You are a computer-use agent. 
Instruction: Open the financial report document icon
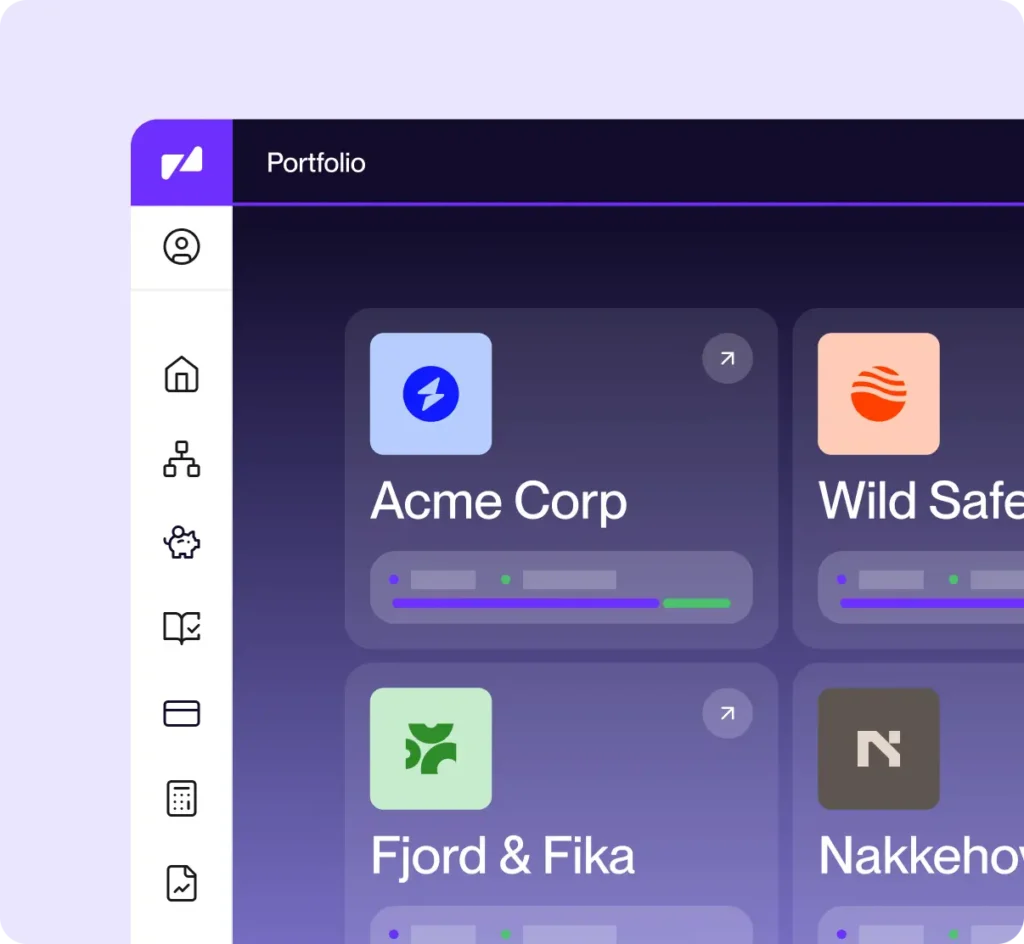coord(181,883)
